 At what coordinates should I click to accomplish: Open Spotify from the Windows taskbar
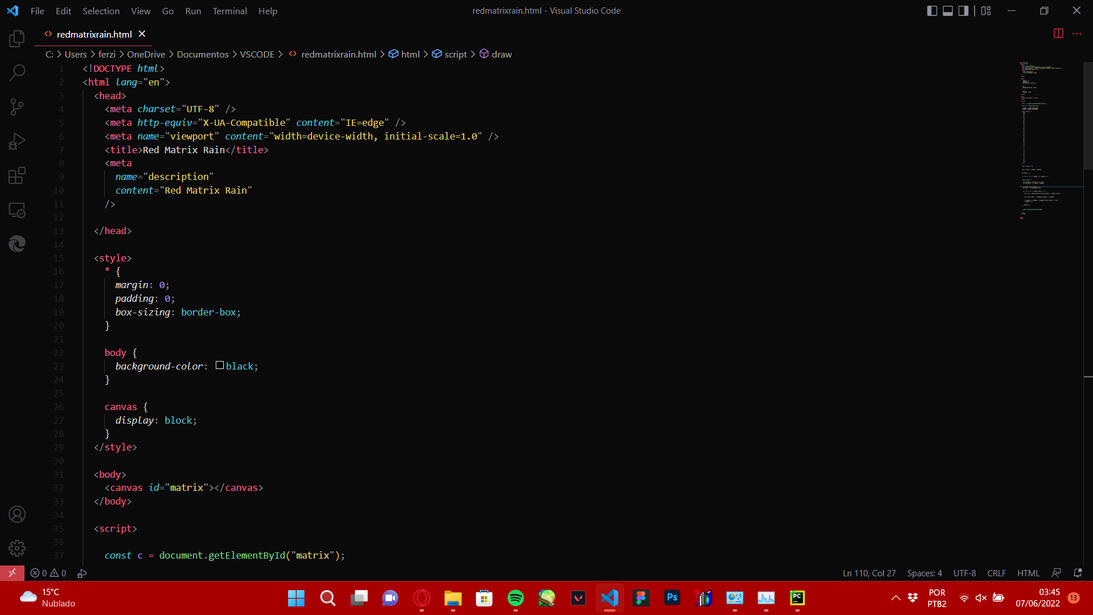pos(516,598)
